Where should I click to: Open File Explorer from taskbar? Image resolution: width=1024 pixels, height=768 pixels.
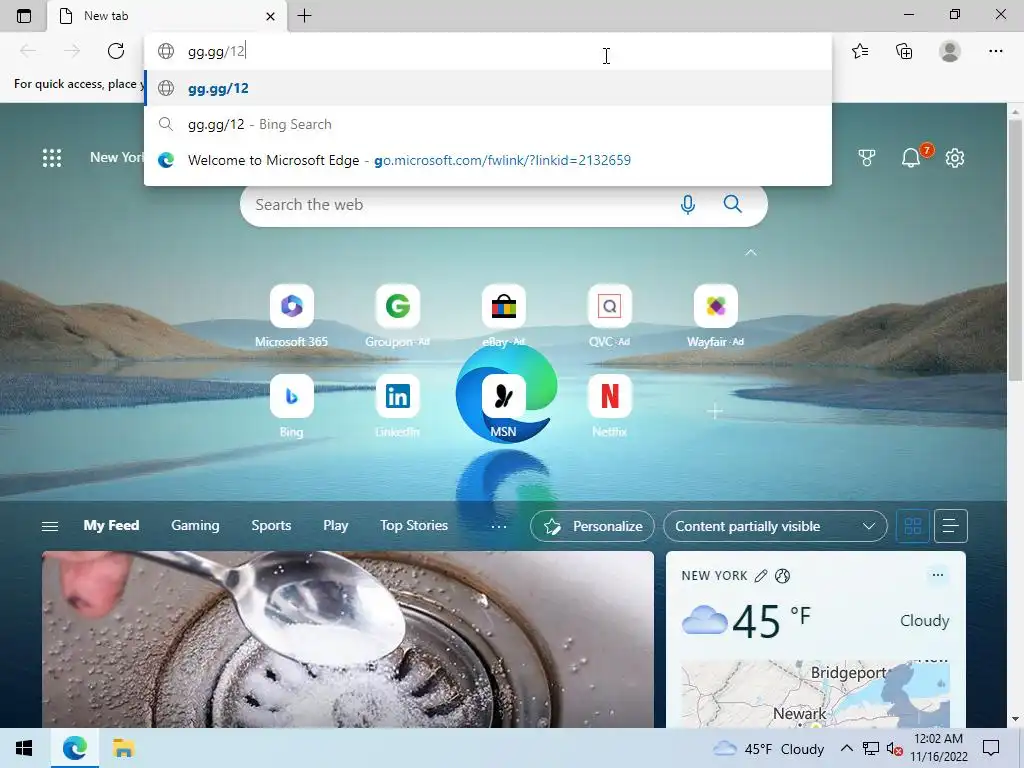click(123, 748)
